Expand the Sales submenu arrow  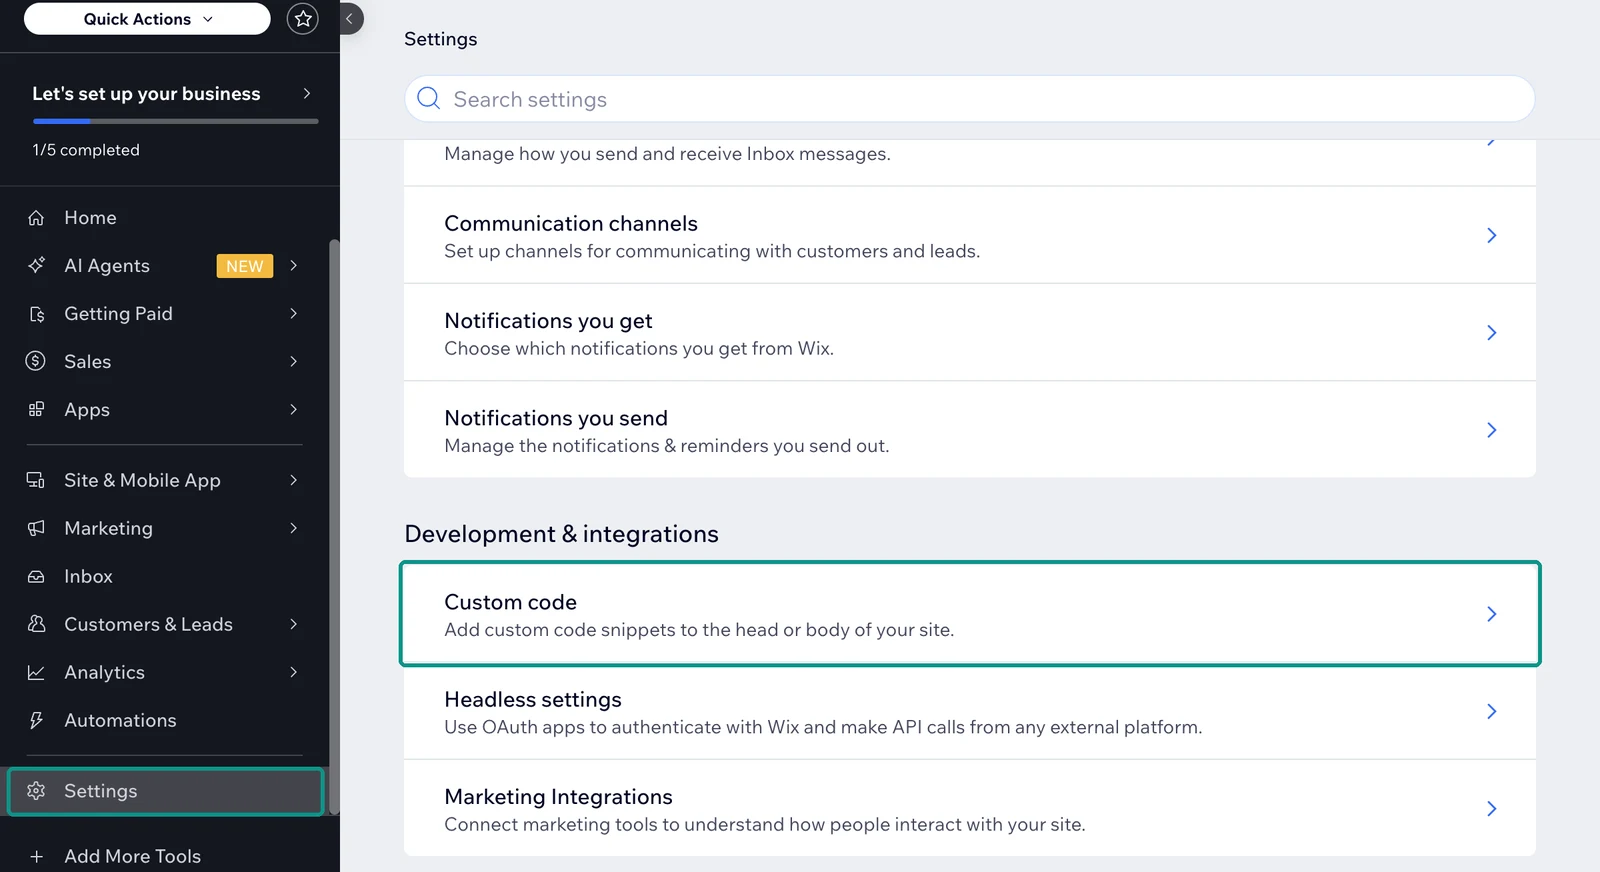pos(294,362)
